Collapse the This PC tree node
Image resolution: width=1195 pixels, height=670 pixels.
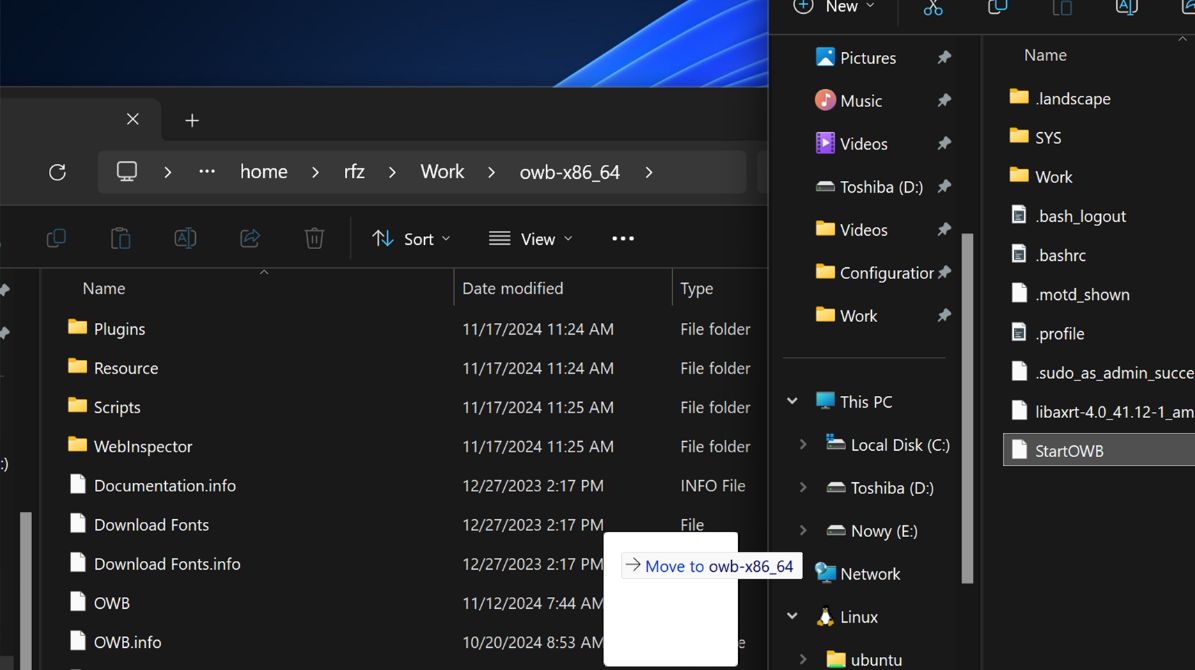793,401
